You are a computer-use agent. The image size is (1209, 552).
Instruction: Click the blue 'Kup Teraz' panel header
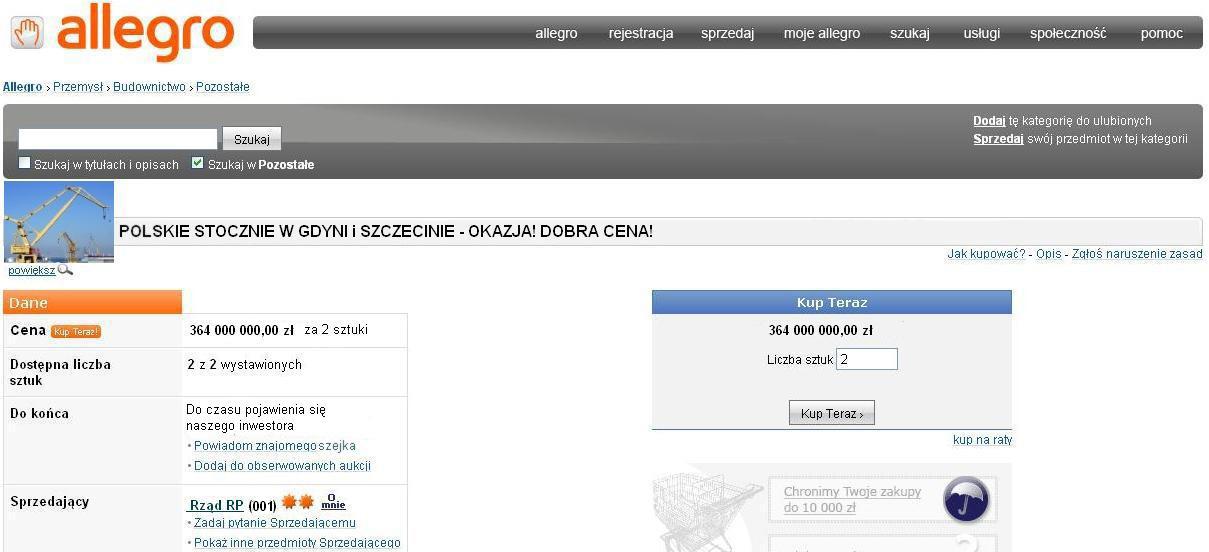832,302
